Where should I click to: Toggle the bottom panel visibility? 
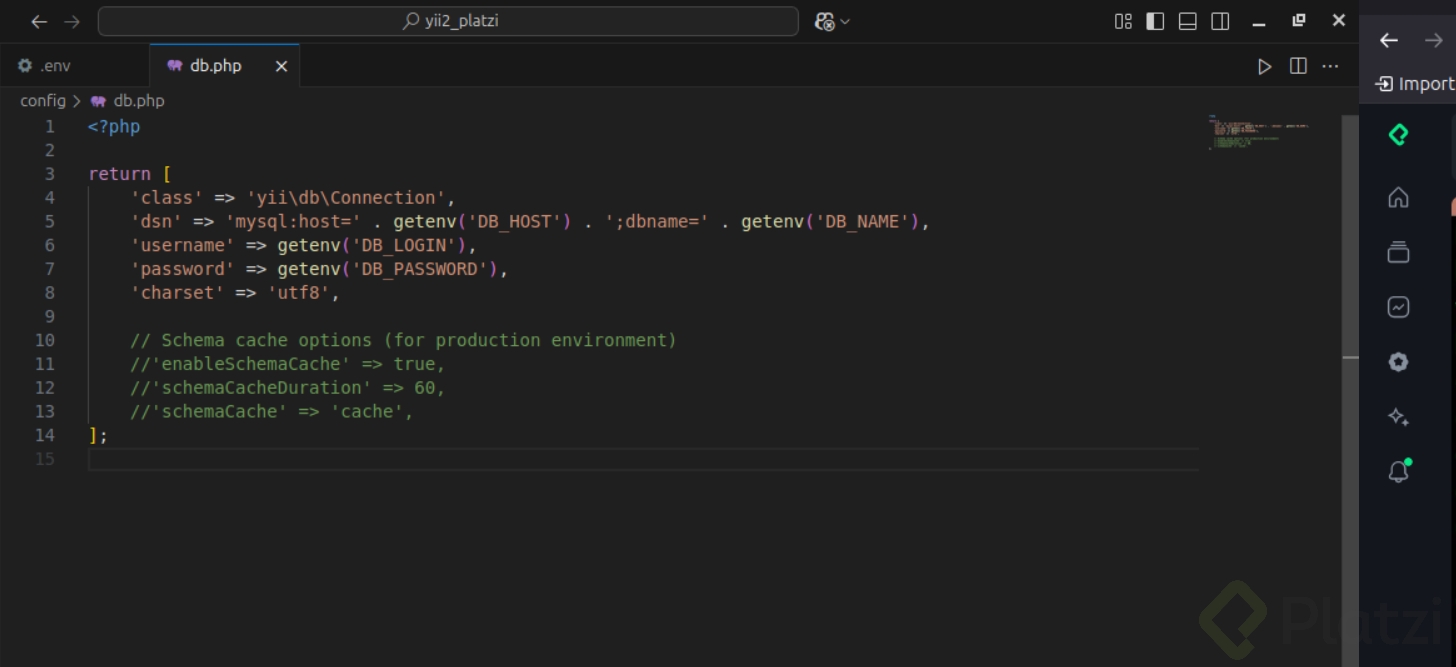click(1188, 21)
